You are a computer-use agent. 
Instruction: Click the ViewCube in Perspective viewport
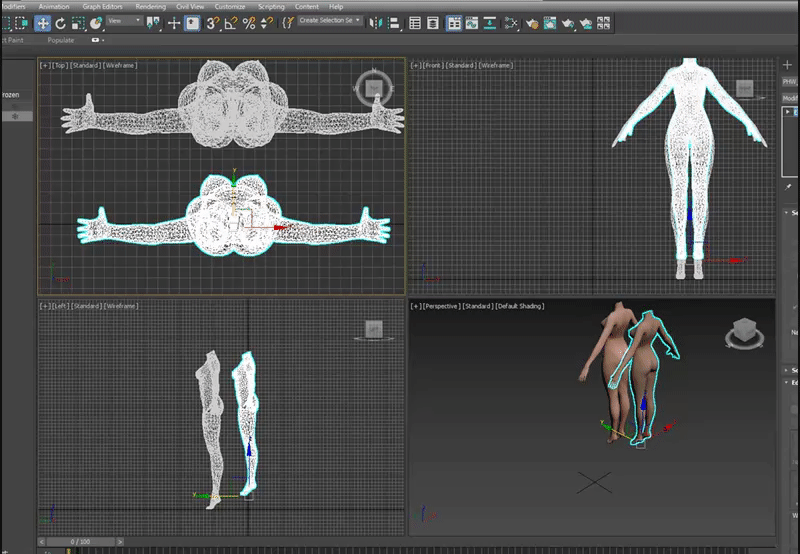[x=743, y=329]
